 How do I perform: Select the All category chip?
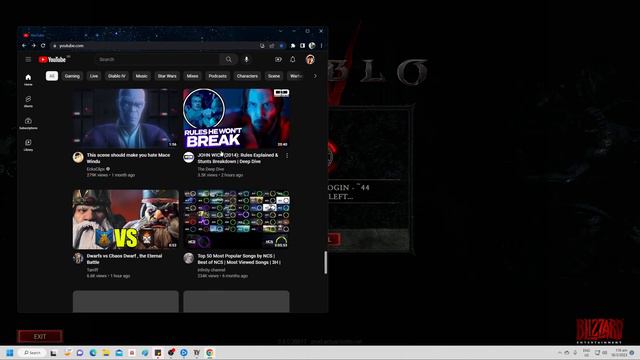[x=52, y=76]
